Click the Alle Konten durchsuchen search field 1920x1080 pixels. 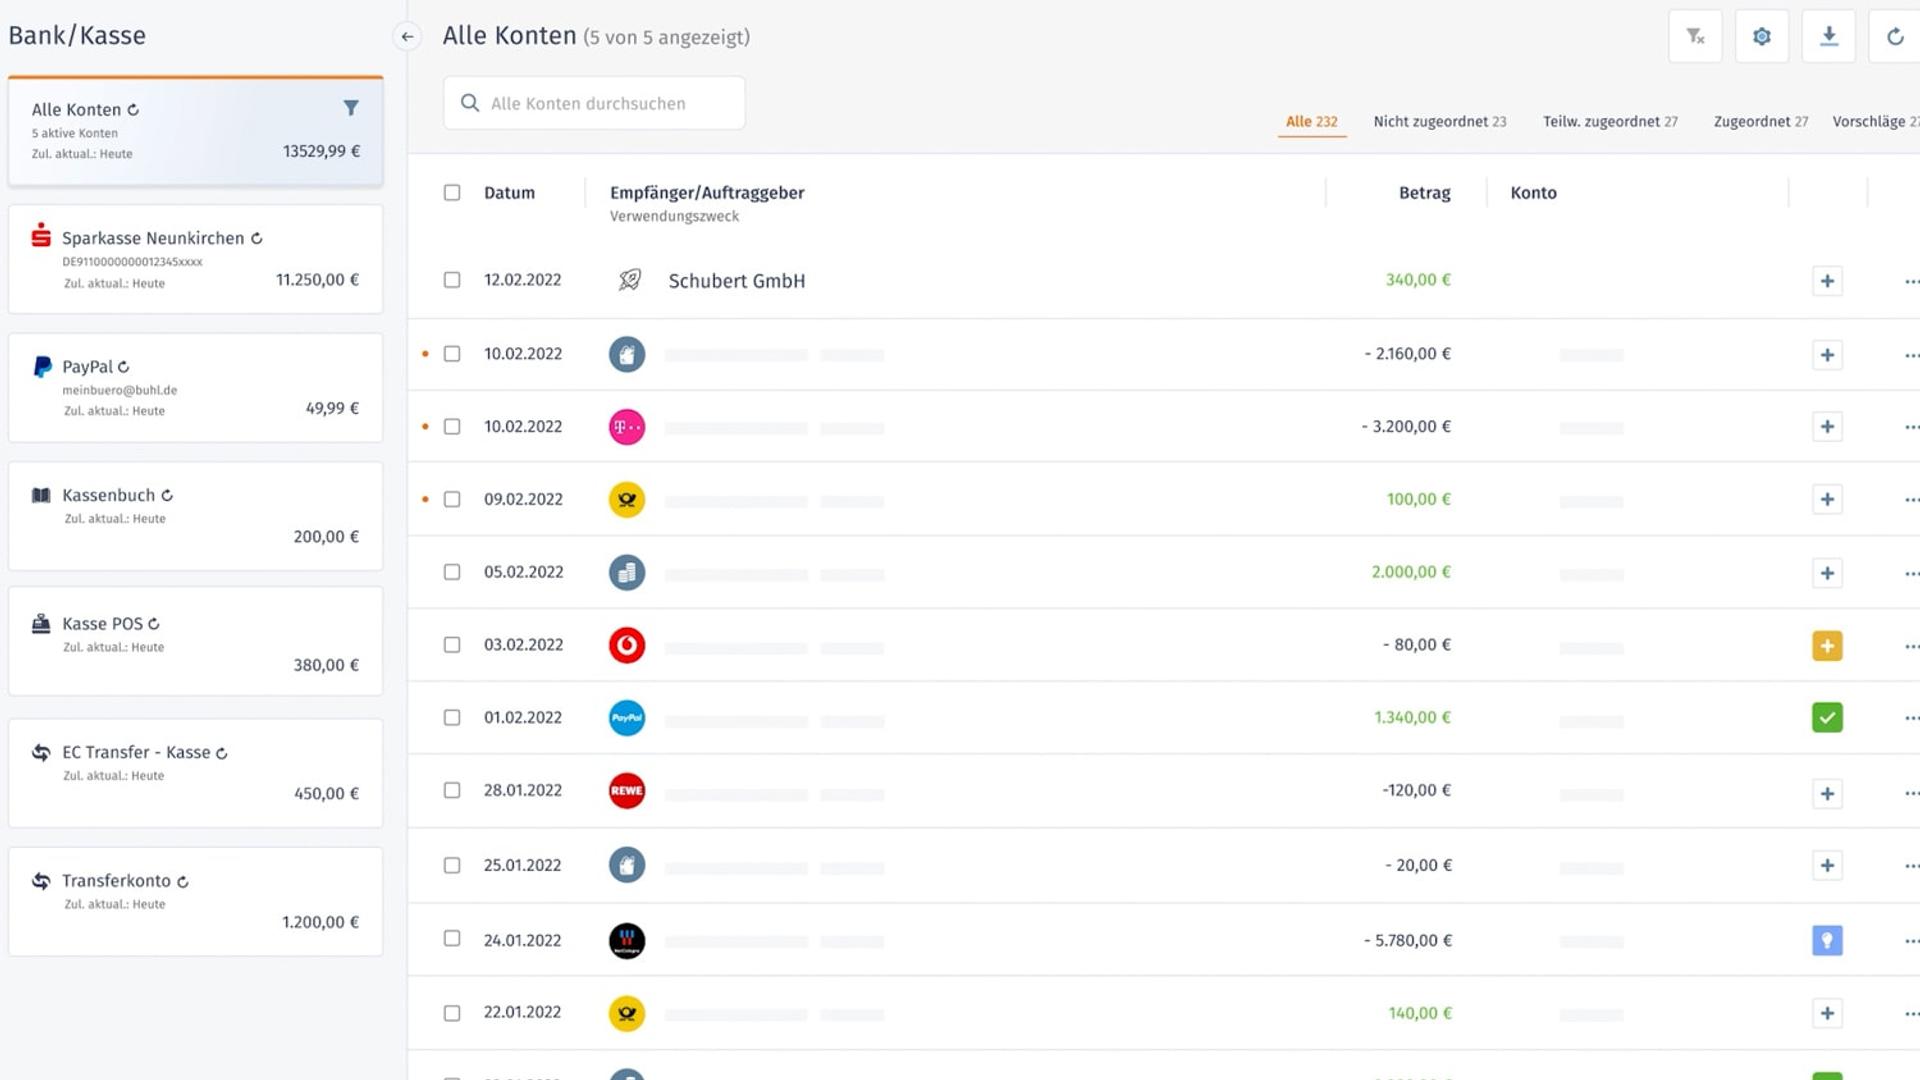pos(594,103)
